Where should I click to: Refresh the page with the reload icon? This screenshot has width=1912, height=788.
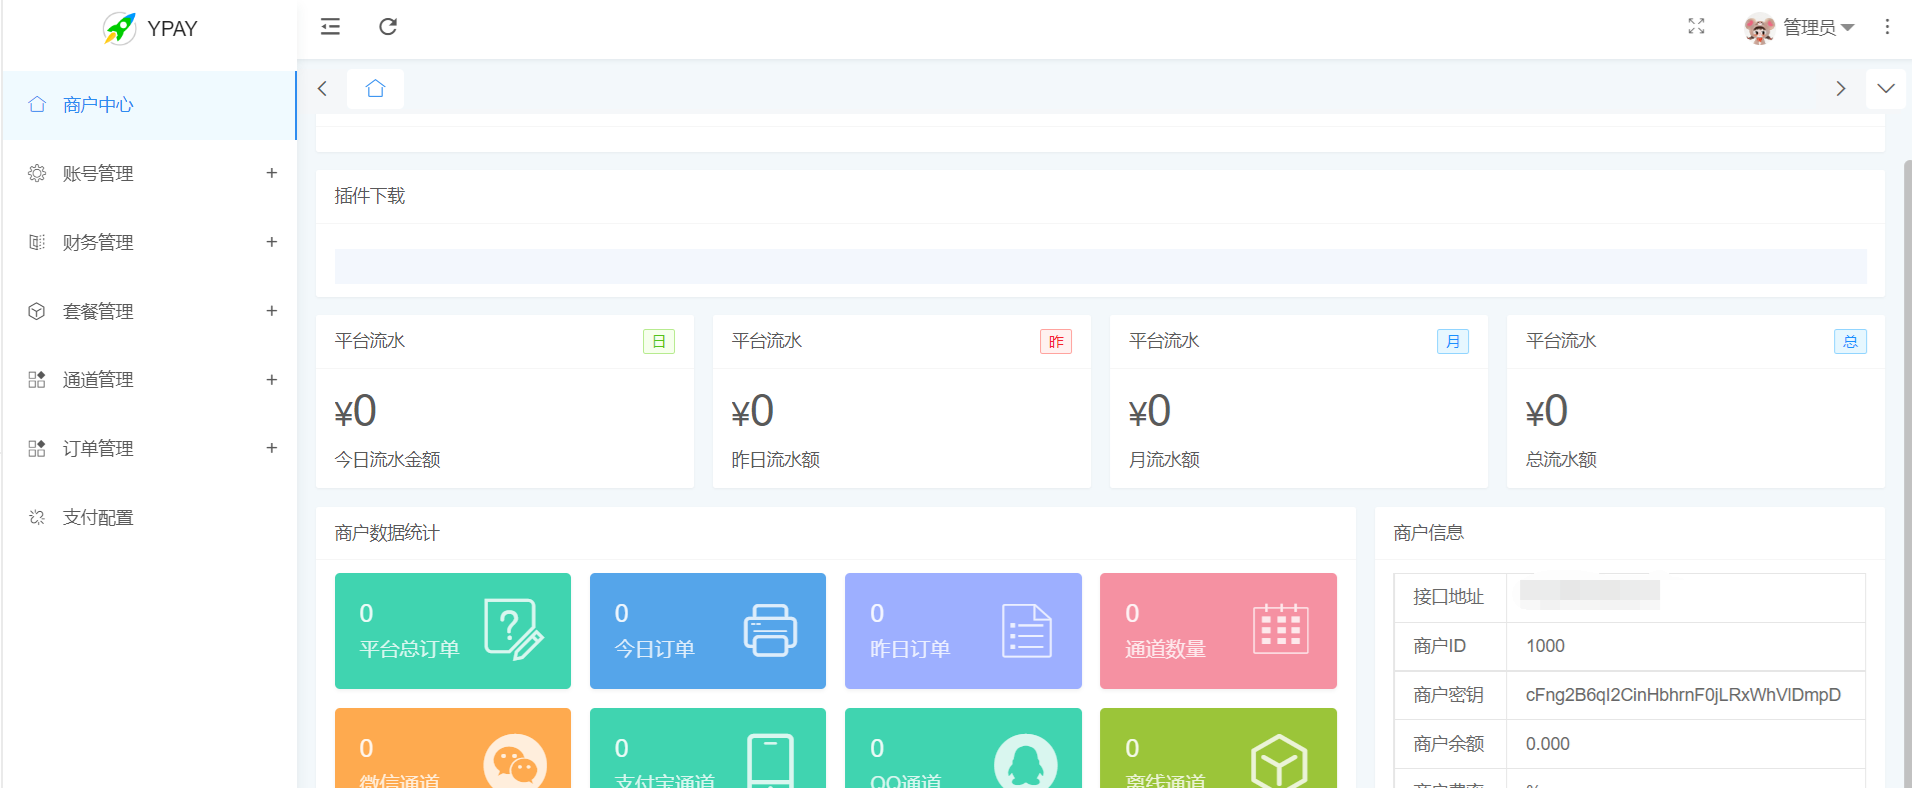pyautogui.click(x=388, y=27)
